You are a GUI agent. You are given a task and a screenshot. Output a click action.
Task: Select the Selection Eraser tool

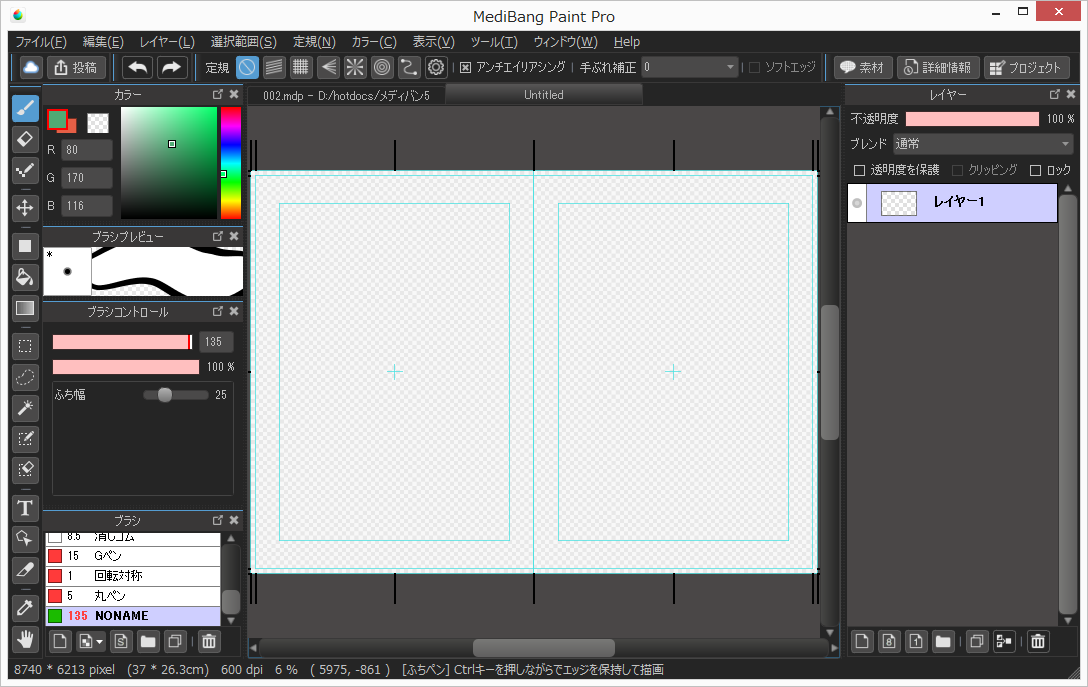(25, 469)
